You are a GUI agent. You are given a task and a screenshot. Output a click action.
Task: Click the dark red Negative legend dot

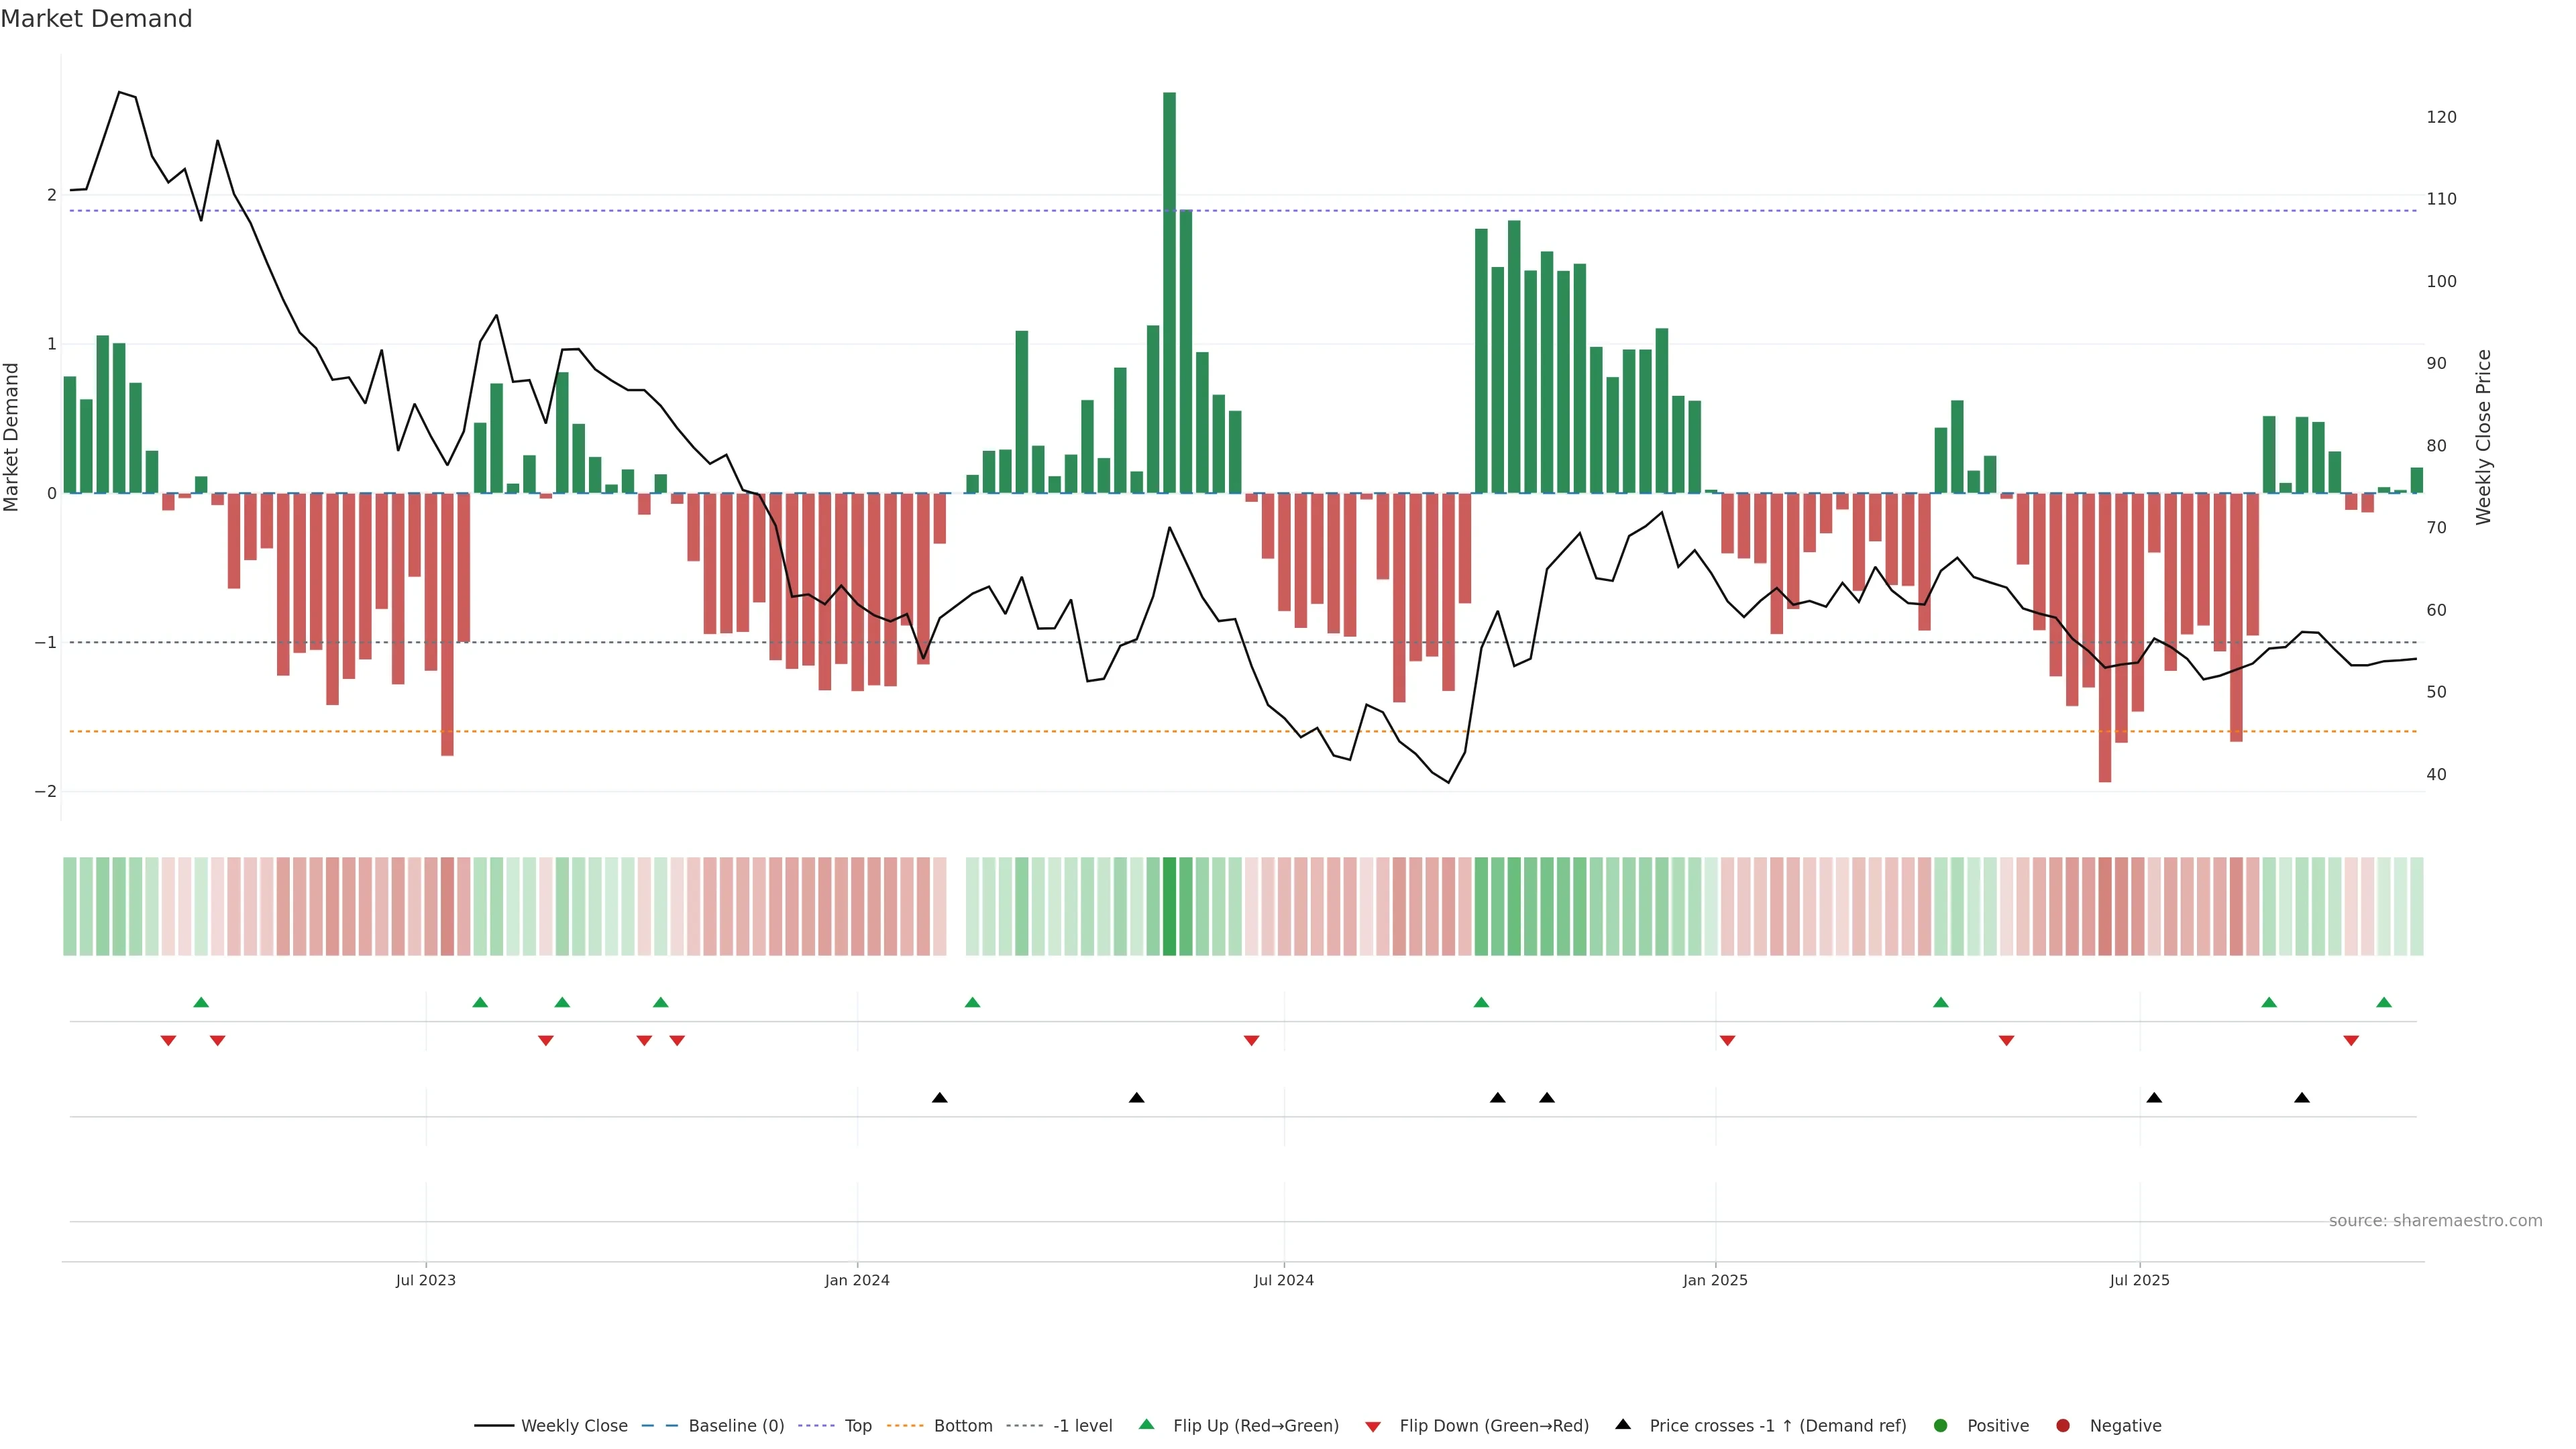click(2062, 1426)
